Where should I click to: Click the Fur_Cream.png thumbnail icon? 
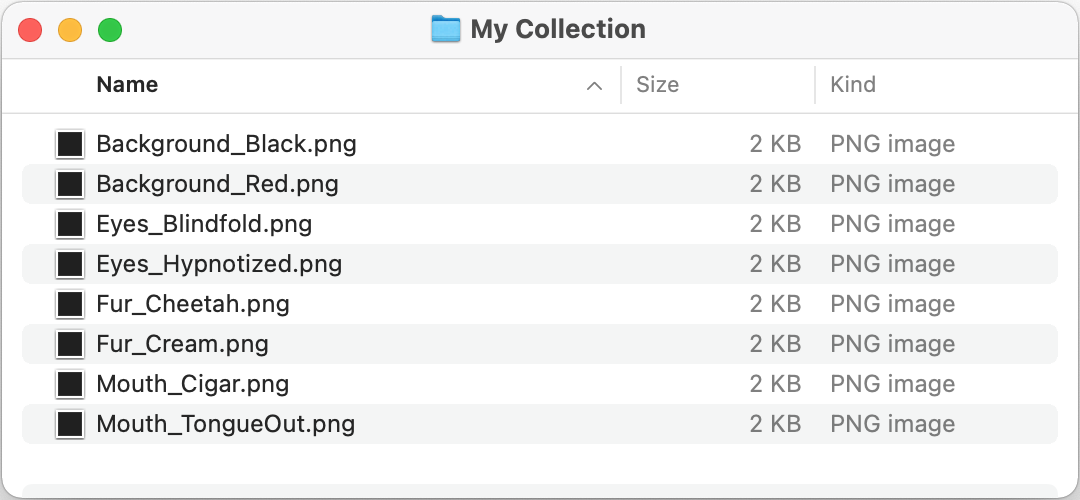click(x=70, y=344)
